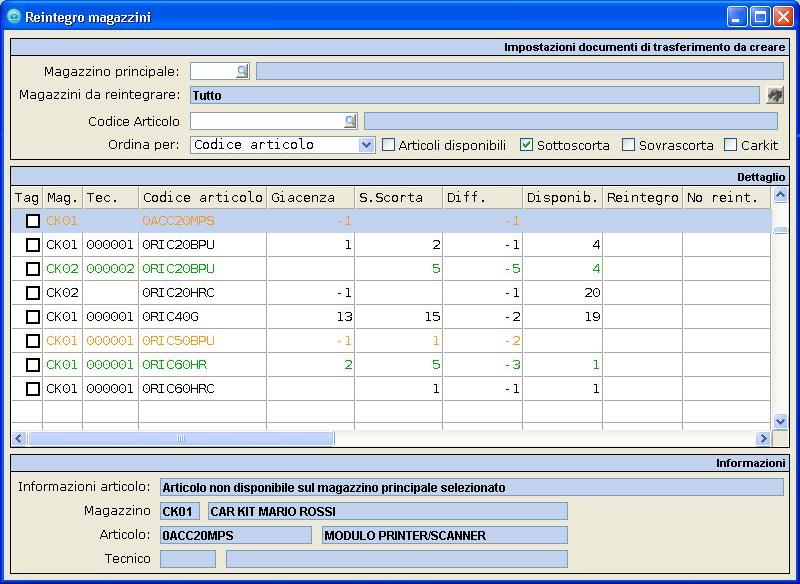Open the Ordina per dropdown
Image resolution: width=800 pixels, height=584 pixels.
click(x=366, y=145)
